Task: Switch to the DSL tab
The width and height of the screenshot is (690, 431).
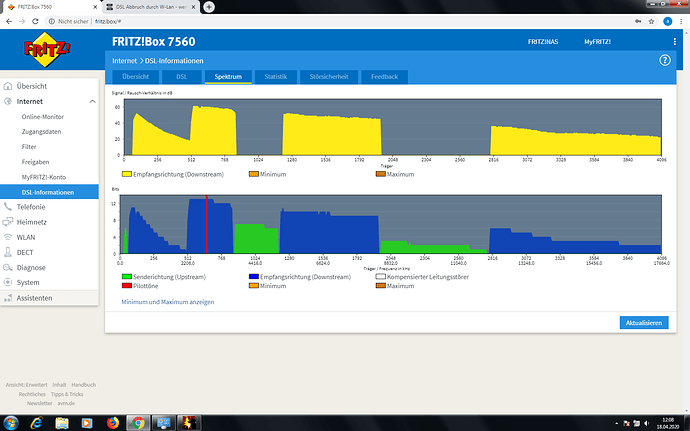Action: point(182,77)
